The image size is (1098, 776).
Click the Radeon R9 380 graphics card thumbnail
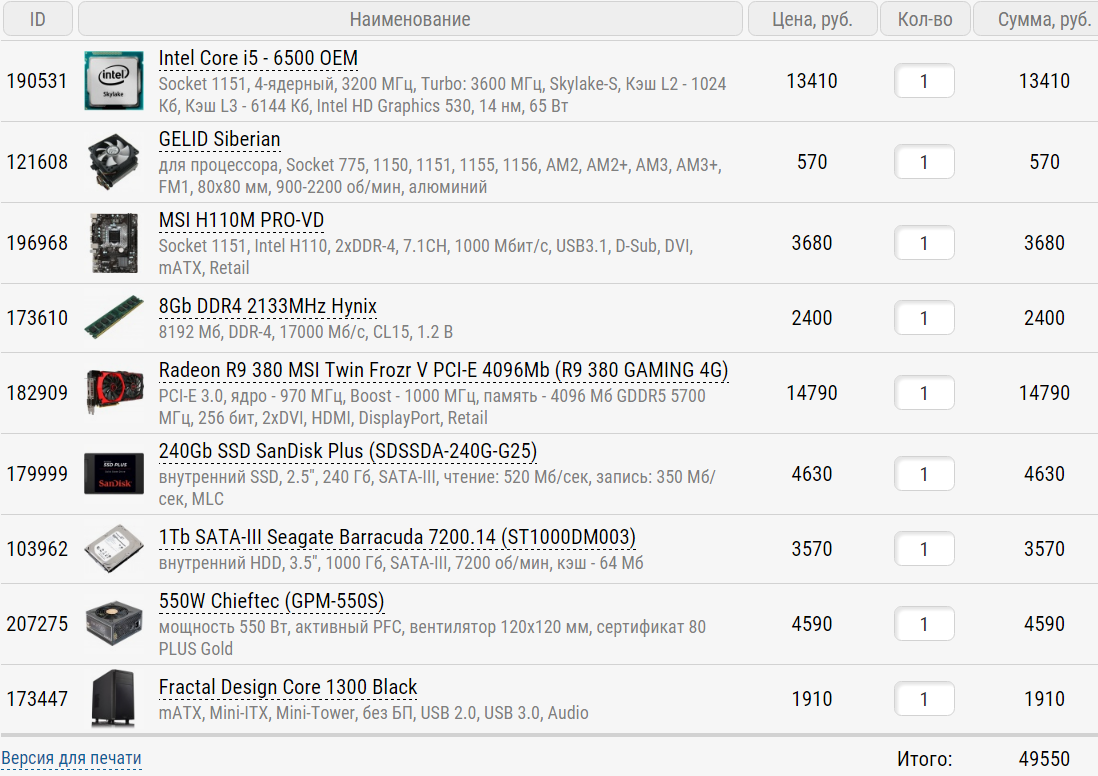114,392
